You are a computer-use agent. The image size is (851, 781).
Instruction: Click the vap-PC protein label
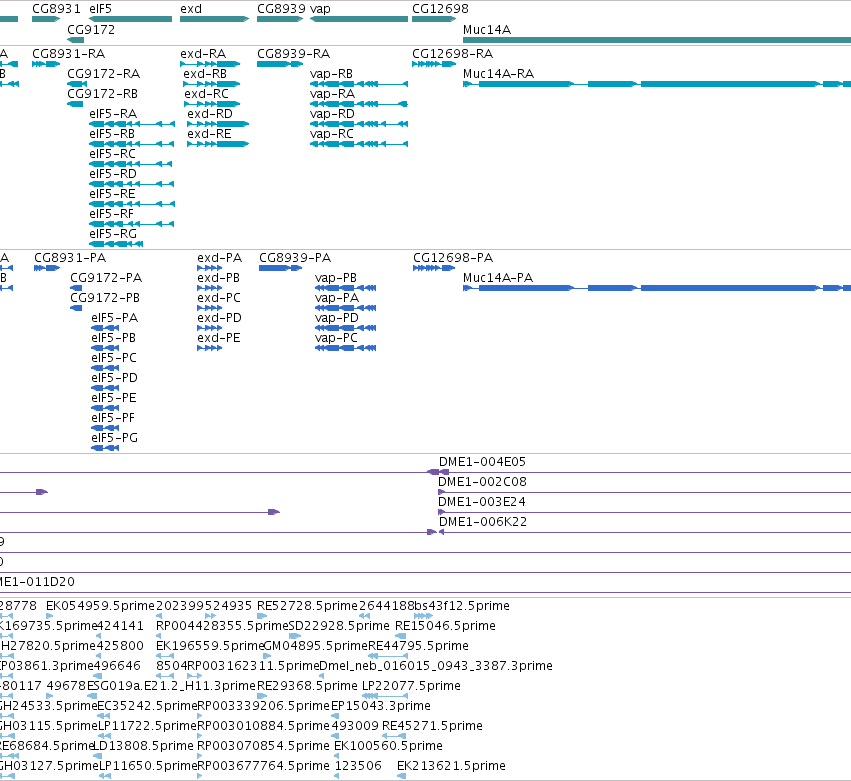click(x=336, y=338)
